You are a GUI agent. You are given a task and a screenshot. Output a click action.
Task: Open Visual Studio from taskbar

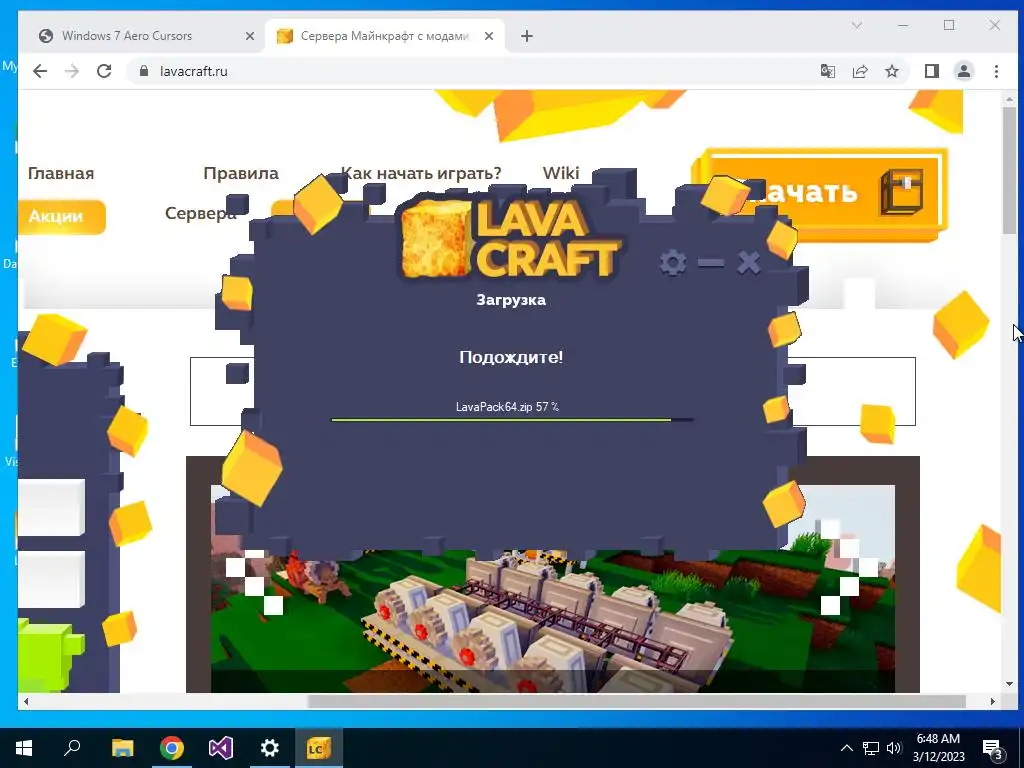pos(221,748)
